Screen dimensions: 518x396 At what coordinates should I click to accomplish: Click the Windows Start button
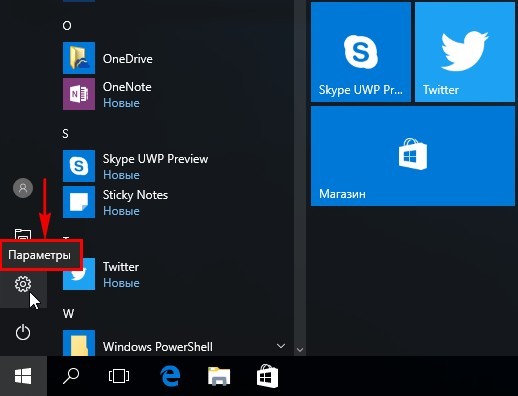click(x=23, y=376)
